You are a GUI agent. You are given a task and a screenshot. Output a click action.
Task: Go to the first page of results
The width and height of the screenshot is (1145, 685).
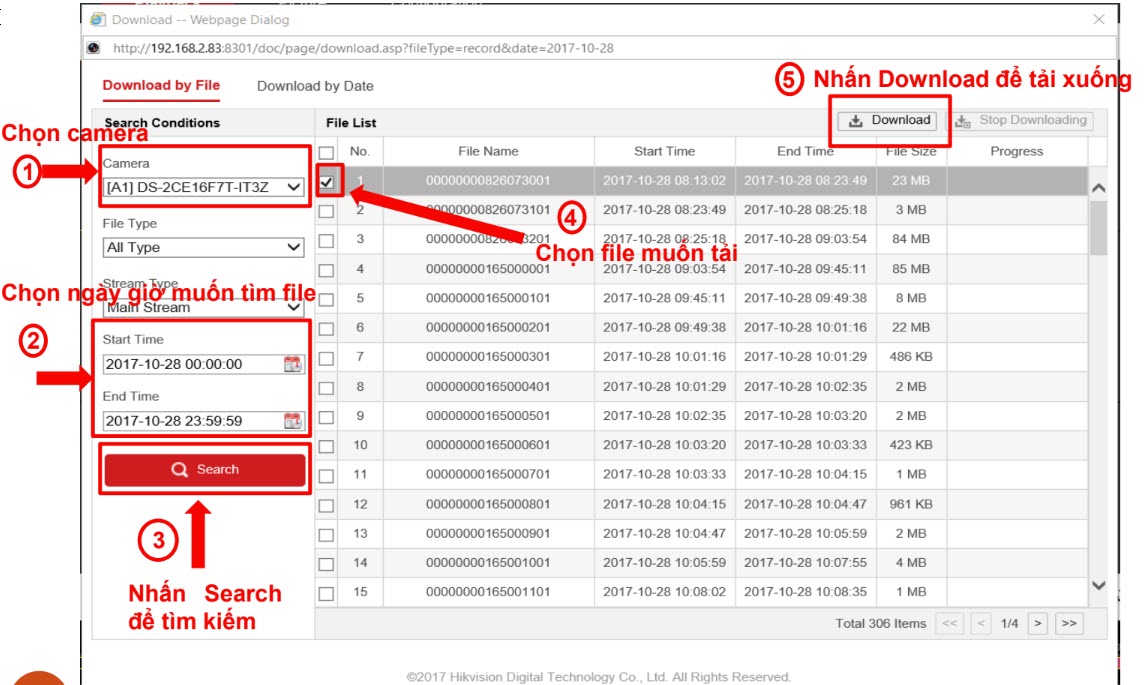949,624
